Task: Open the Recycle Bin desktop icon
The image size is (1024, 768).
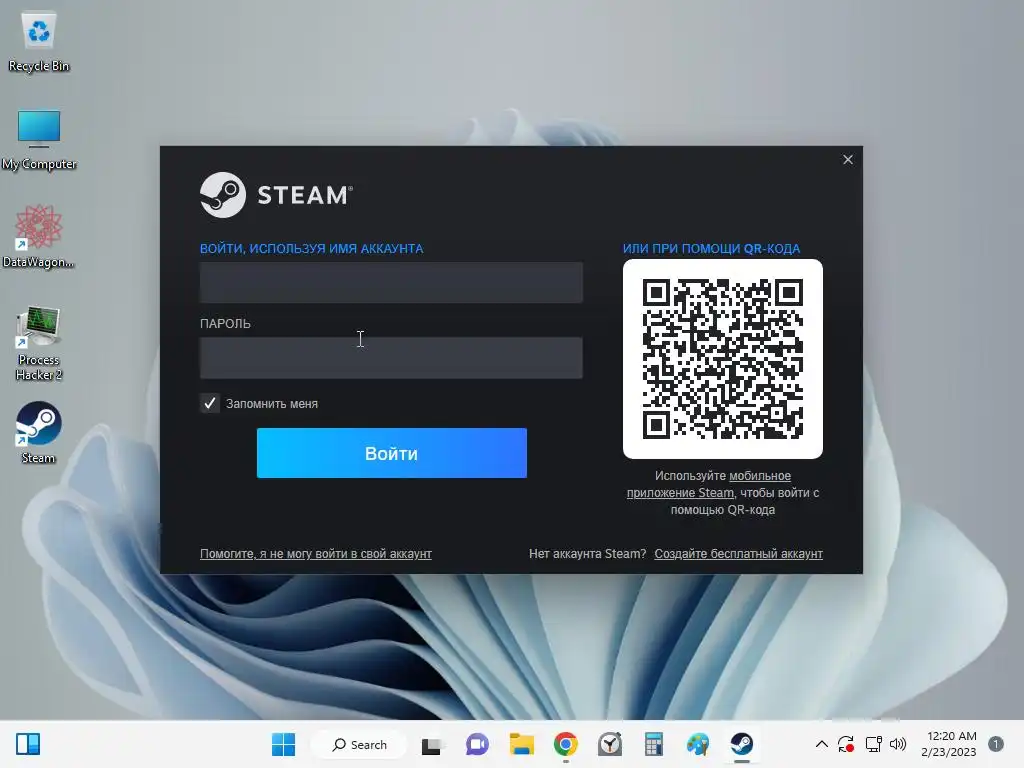Action: click(39, 42)
